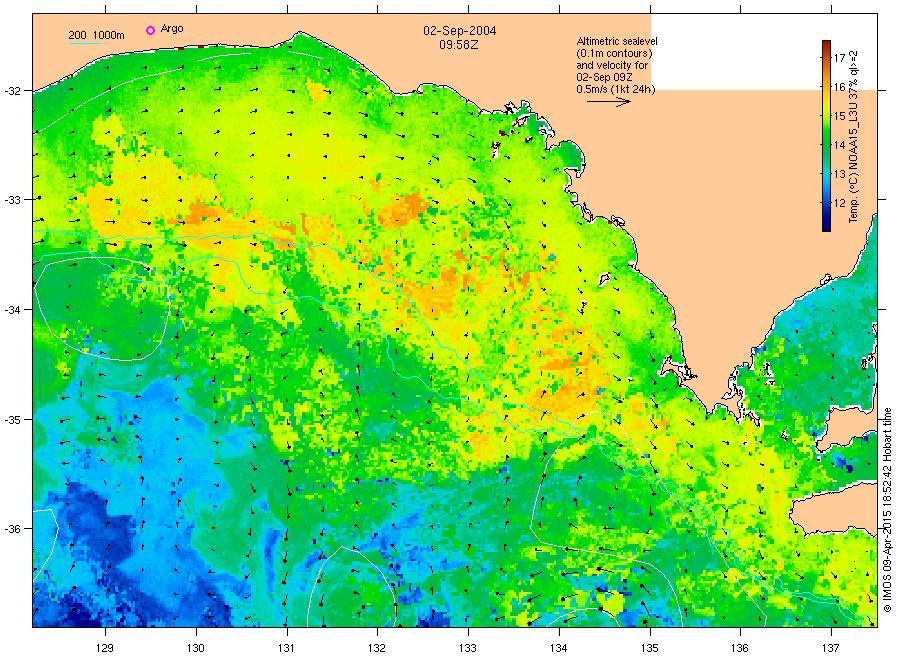900x660 pixels.
Task: Click the magenta Argo legend circle
Action: [x=150, y=30]
